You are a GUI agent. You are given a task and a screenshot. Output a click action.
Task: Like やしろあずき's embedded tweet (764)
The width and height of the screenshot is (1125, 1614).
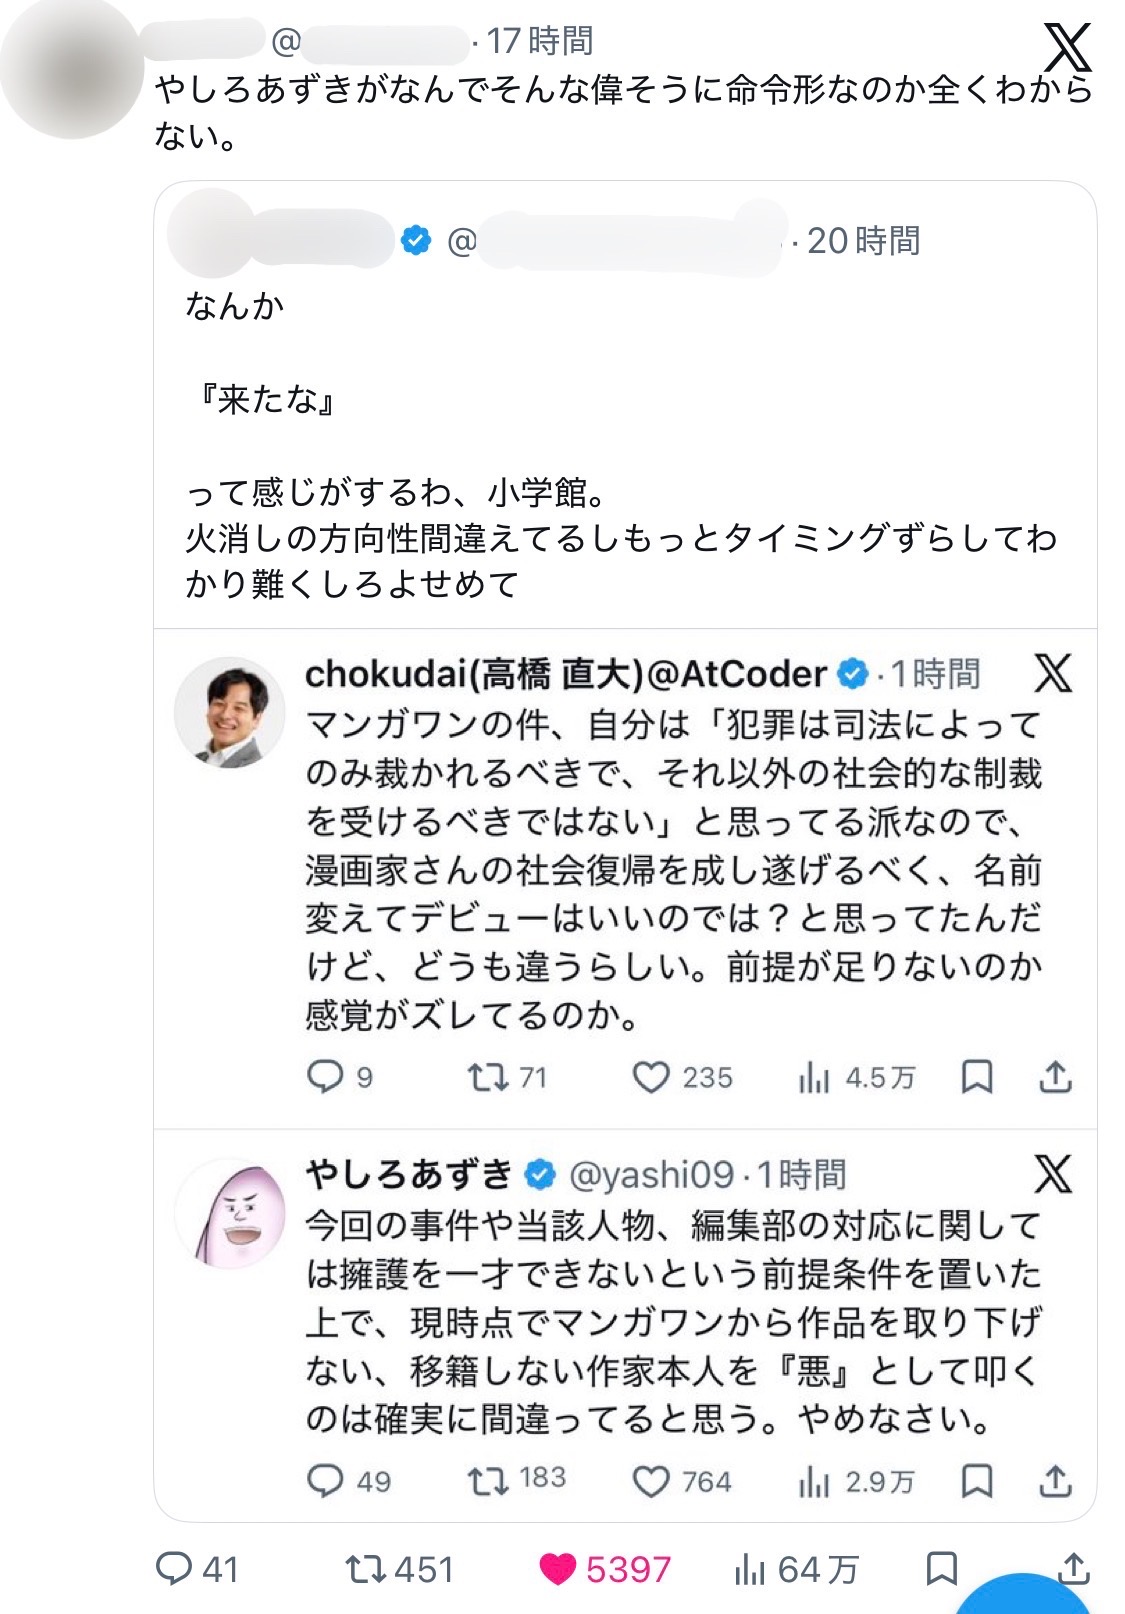(651, 1481)
